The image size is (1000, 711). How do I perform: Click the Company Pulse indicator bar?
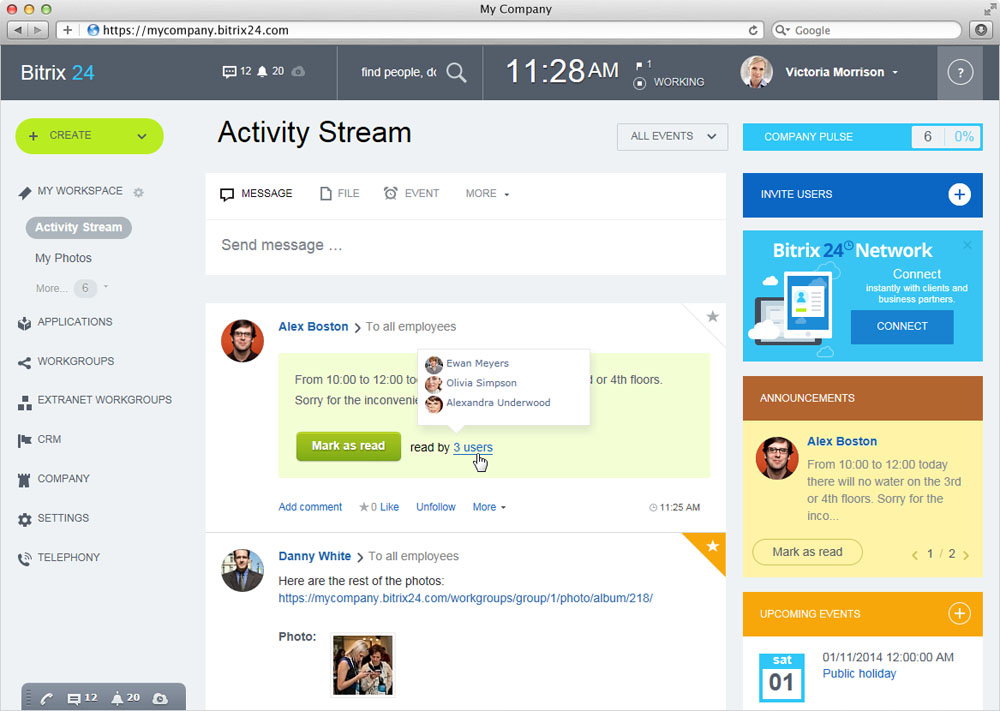click(862, 136)
